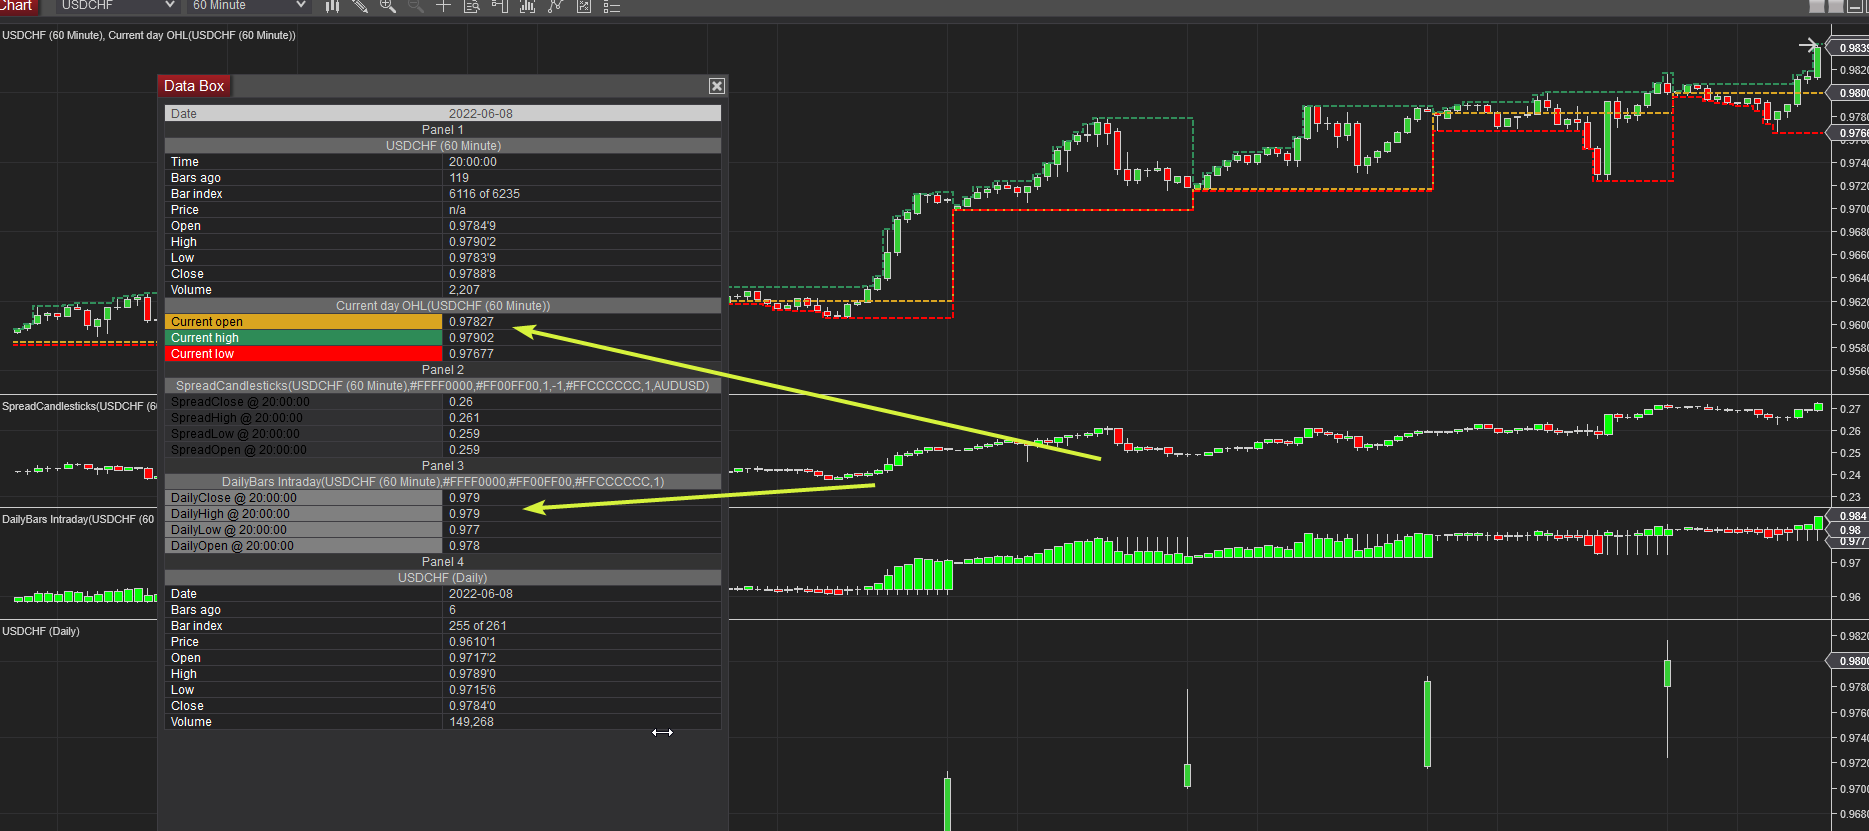Select the Current high row in Data Box

click(x=443, y=337)
